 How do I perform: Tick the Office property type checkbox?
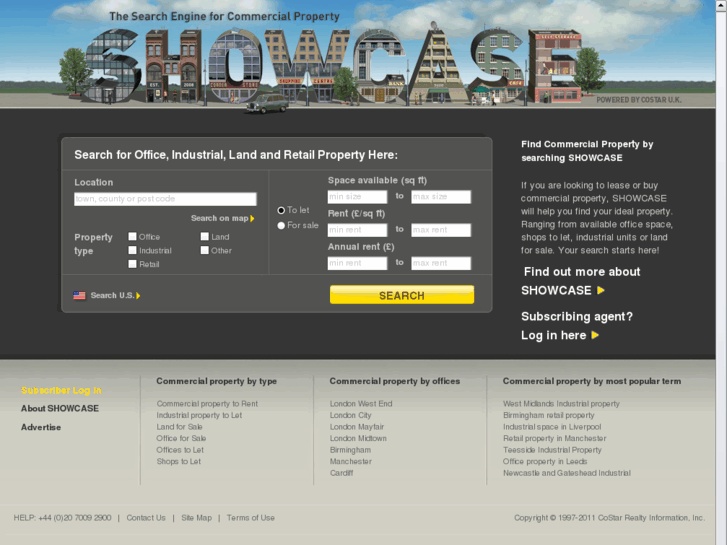[x=133, y=237]
